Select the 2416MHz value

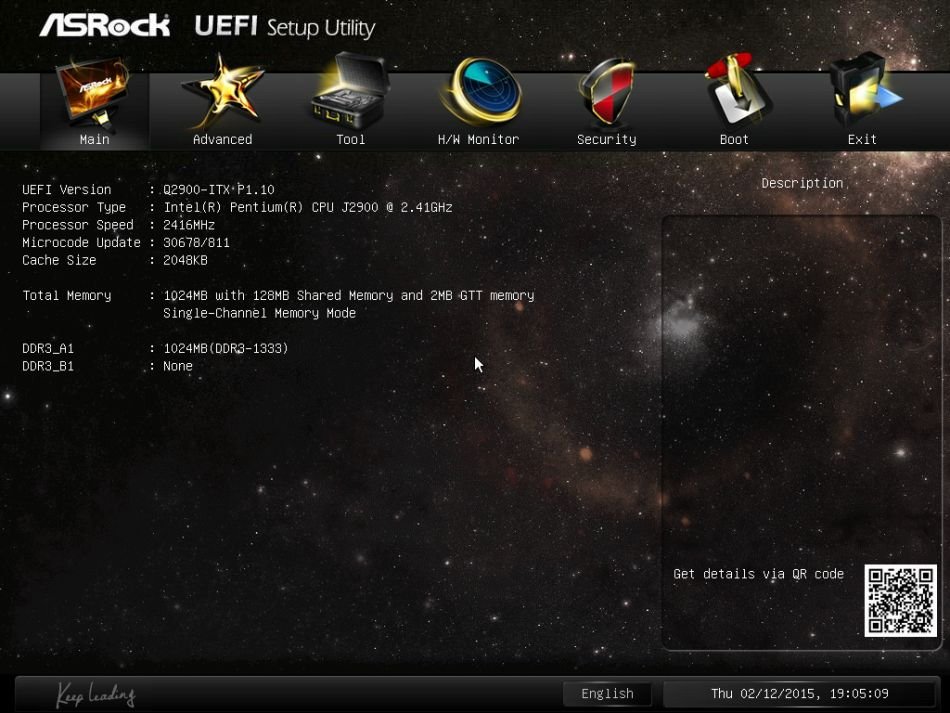(189, 225)
